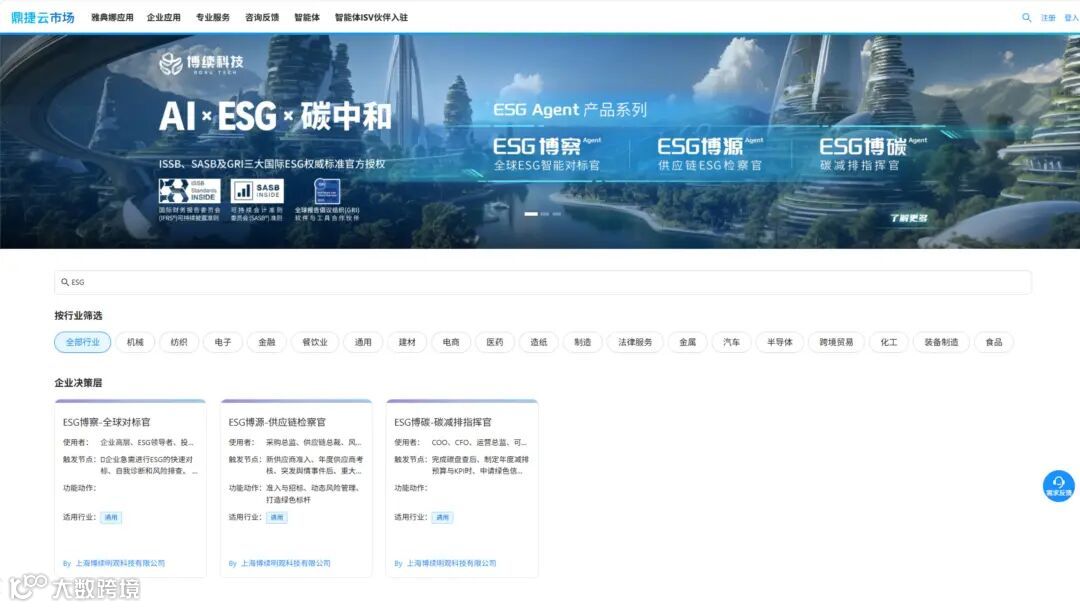The height and width of the screenshot is (608, 1080).
Task: Click the SASB Inside badge
Action: click(257, 191)
